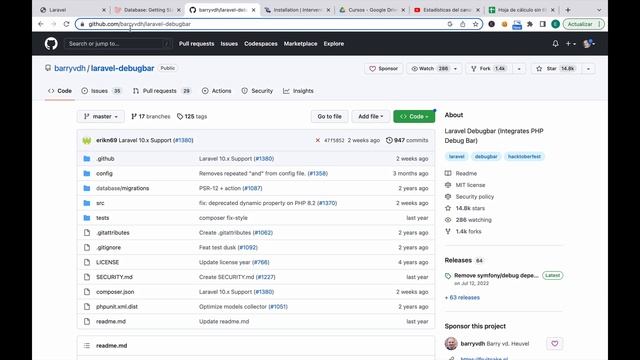Open a new browser tab
The image size is (640, 360).
(568, 10)
